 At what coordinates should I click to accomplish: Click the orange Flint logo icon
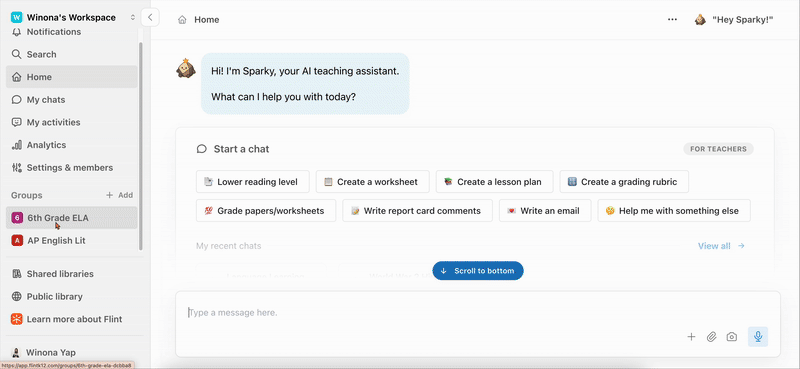click(x=17, y=319)
